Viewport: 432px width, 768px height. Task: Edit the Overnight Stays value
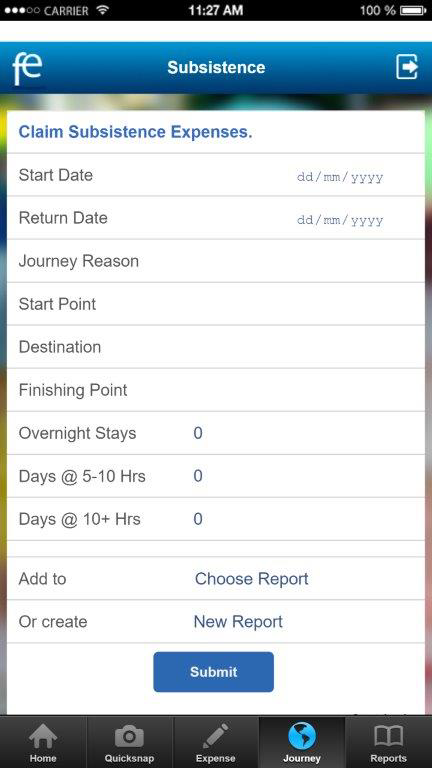(x=198, y=433)
